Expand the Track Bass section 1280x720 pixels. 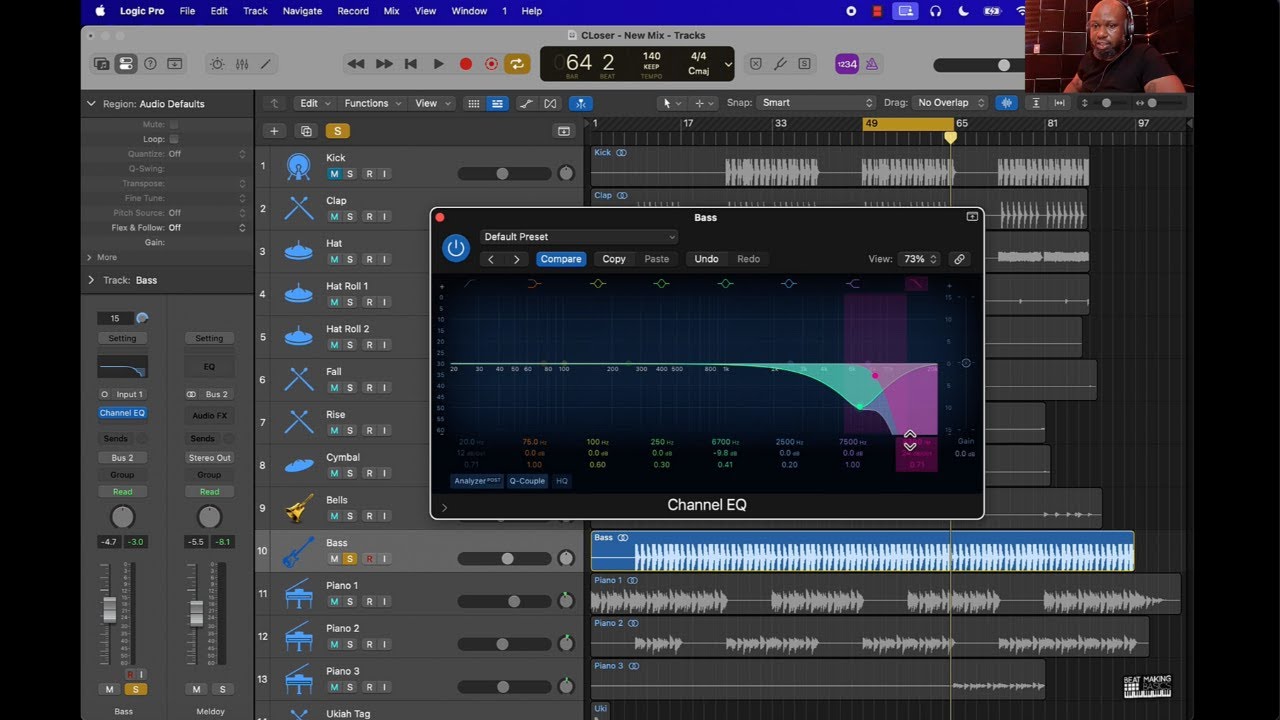[x=92, y=280]
